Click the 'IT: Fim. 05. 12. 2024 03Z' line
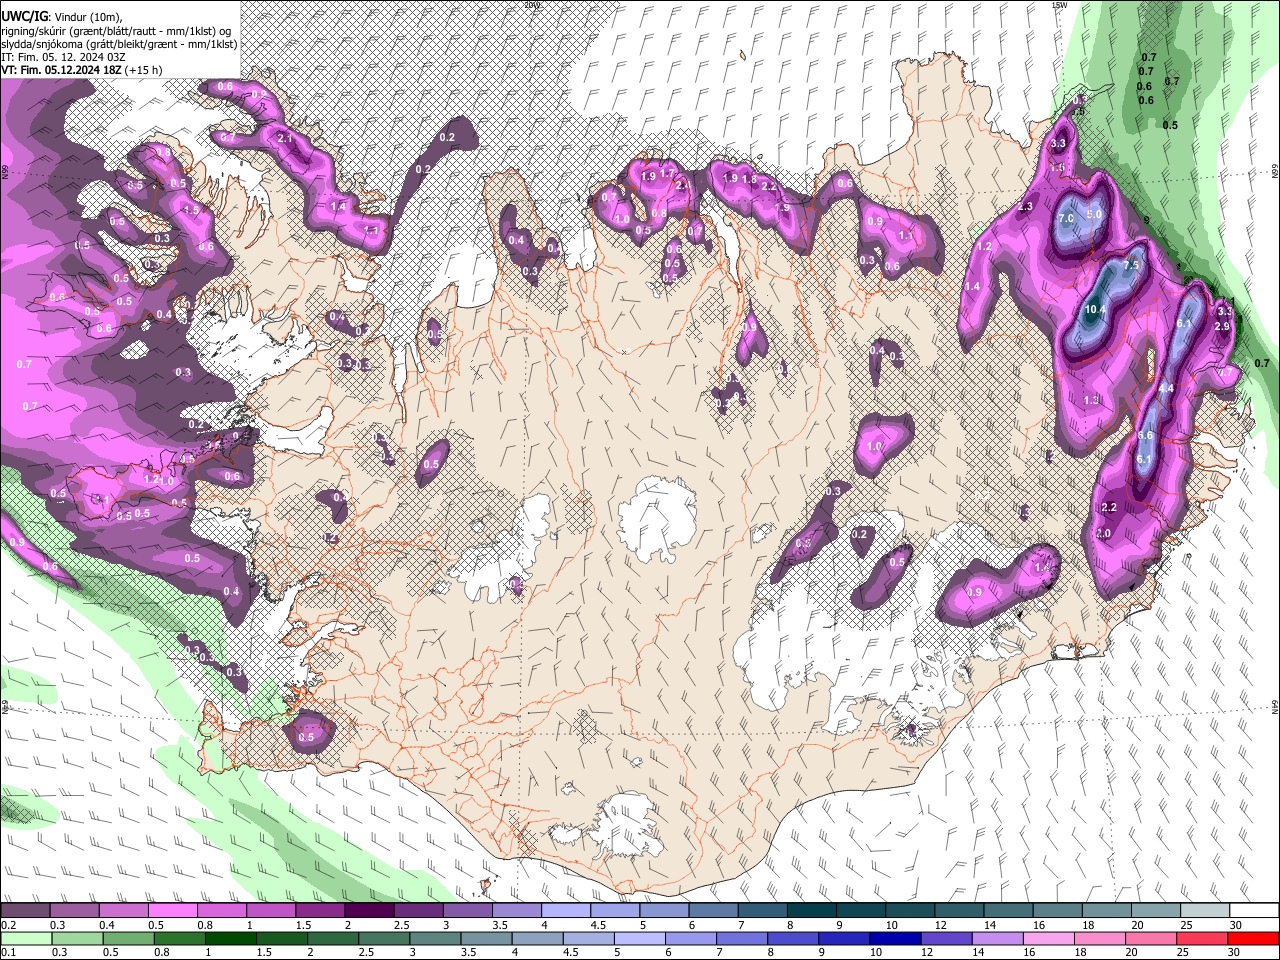 coord(64,57)
